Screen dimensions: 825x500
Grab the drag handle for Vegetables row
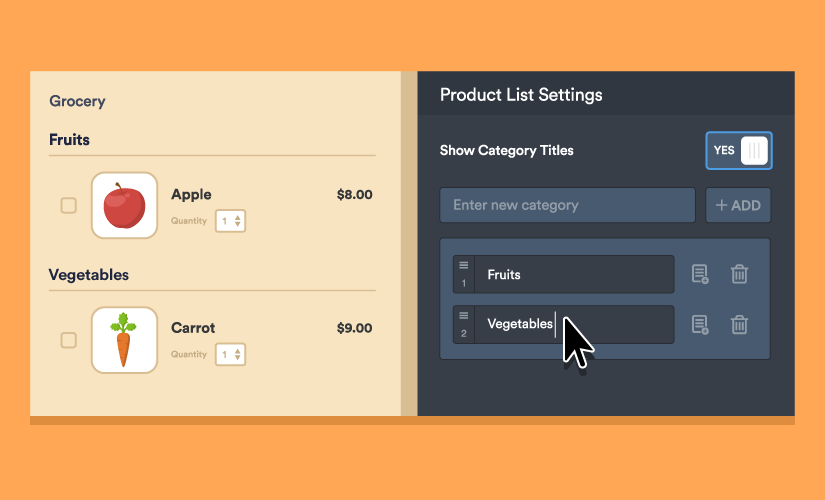(x=463, y=324)
